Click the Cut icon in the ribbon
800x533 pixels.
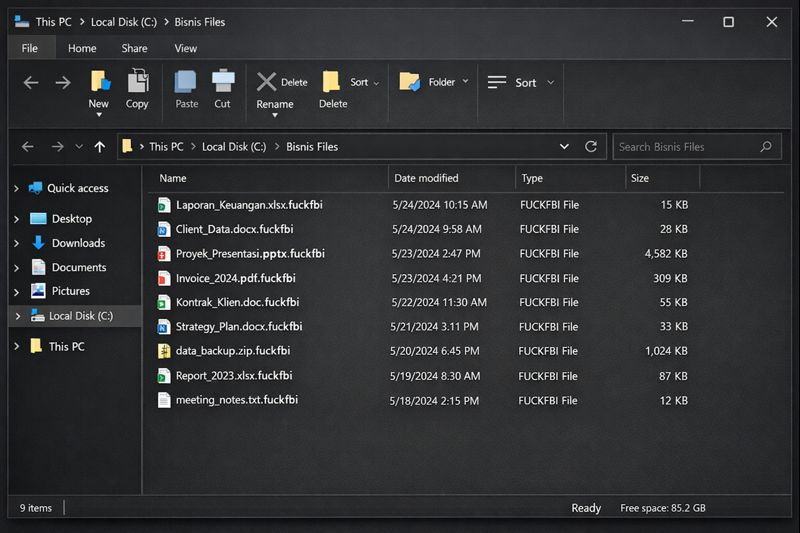coord(223,82)
